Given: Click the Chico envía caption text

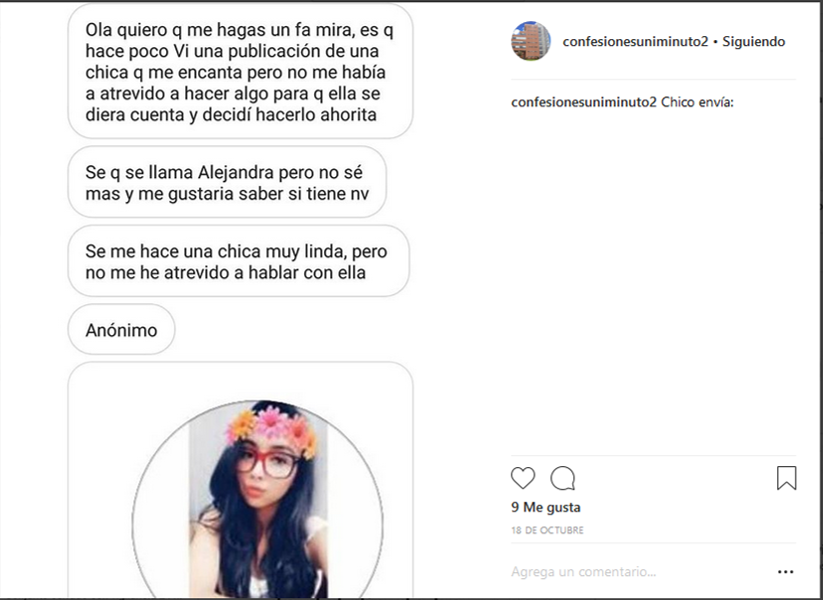Looking at the screenshot, I should tap(697, 102).
